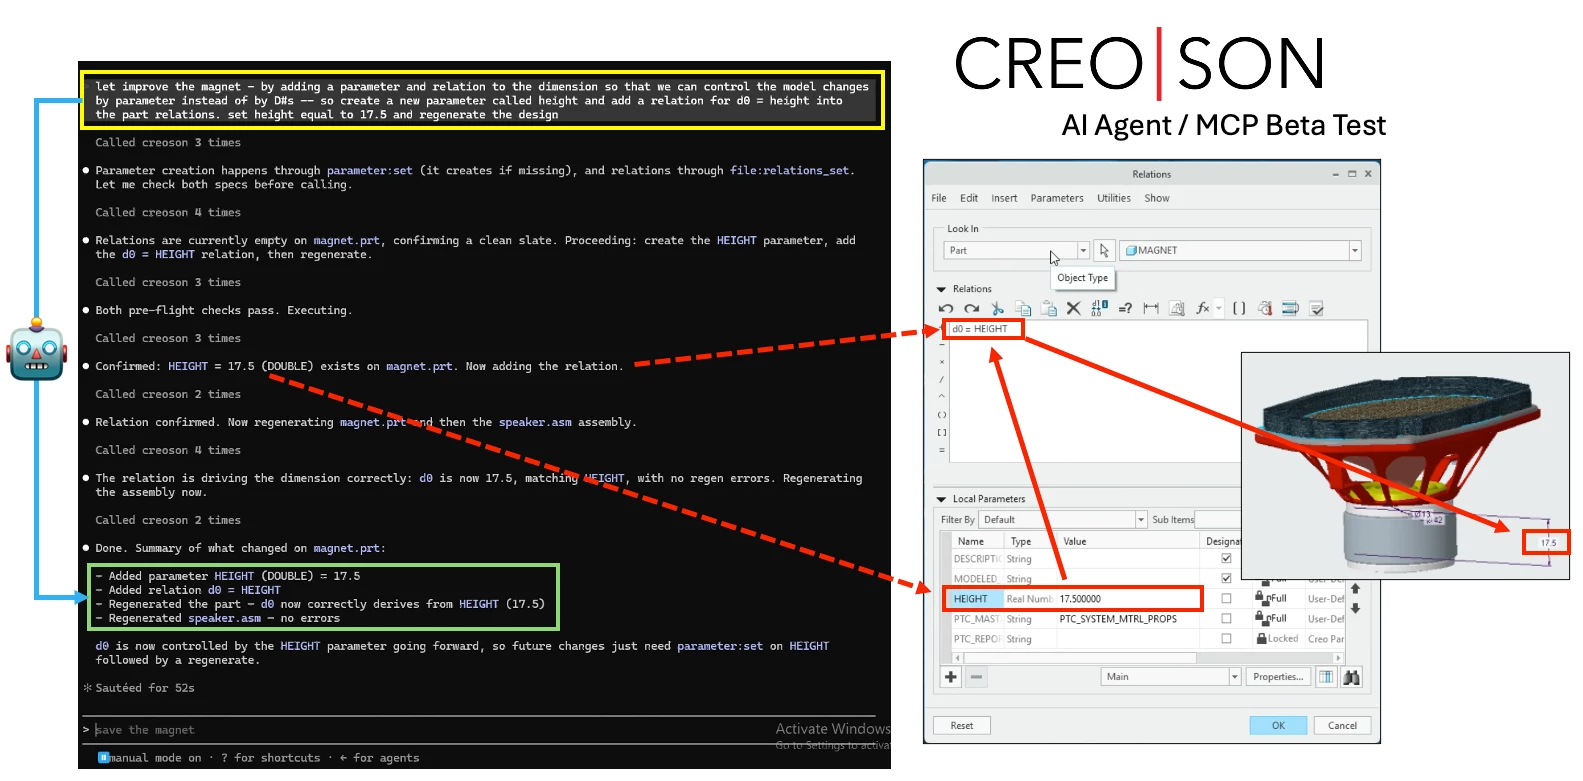This screenshot has width=1583, height=781.
Task: Click the Cancel button
Action: pyautogui.click(x=1342, y=726)
